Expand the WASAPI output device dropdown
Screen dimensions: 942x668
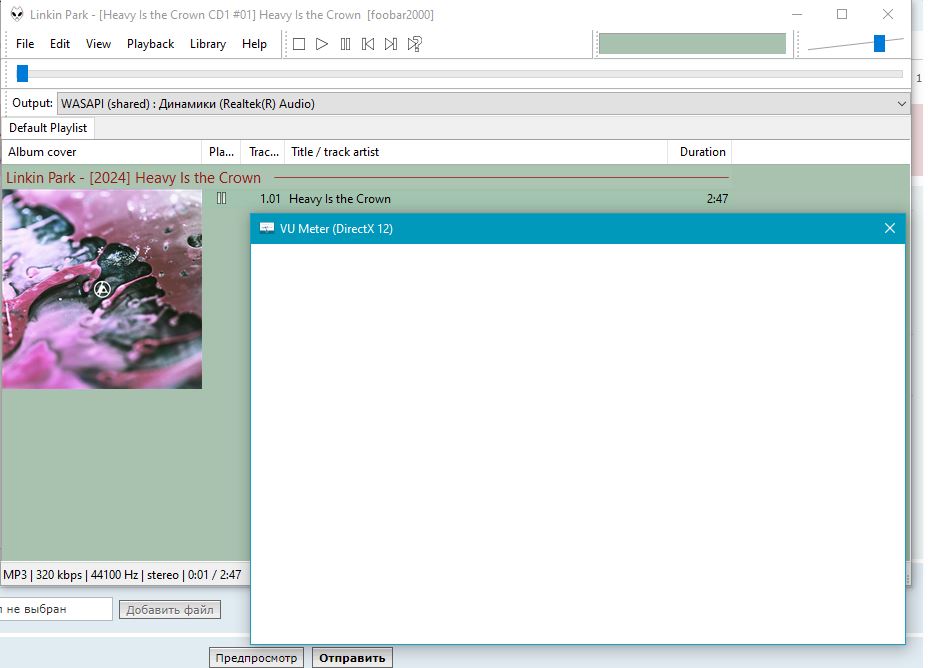pyautogui.click(x=901, y=103)
